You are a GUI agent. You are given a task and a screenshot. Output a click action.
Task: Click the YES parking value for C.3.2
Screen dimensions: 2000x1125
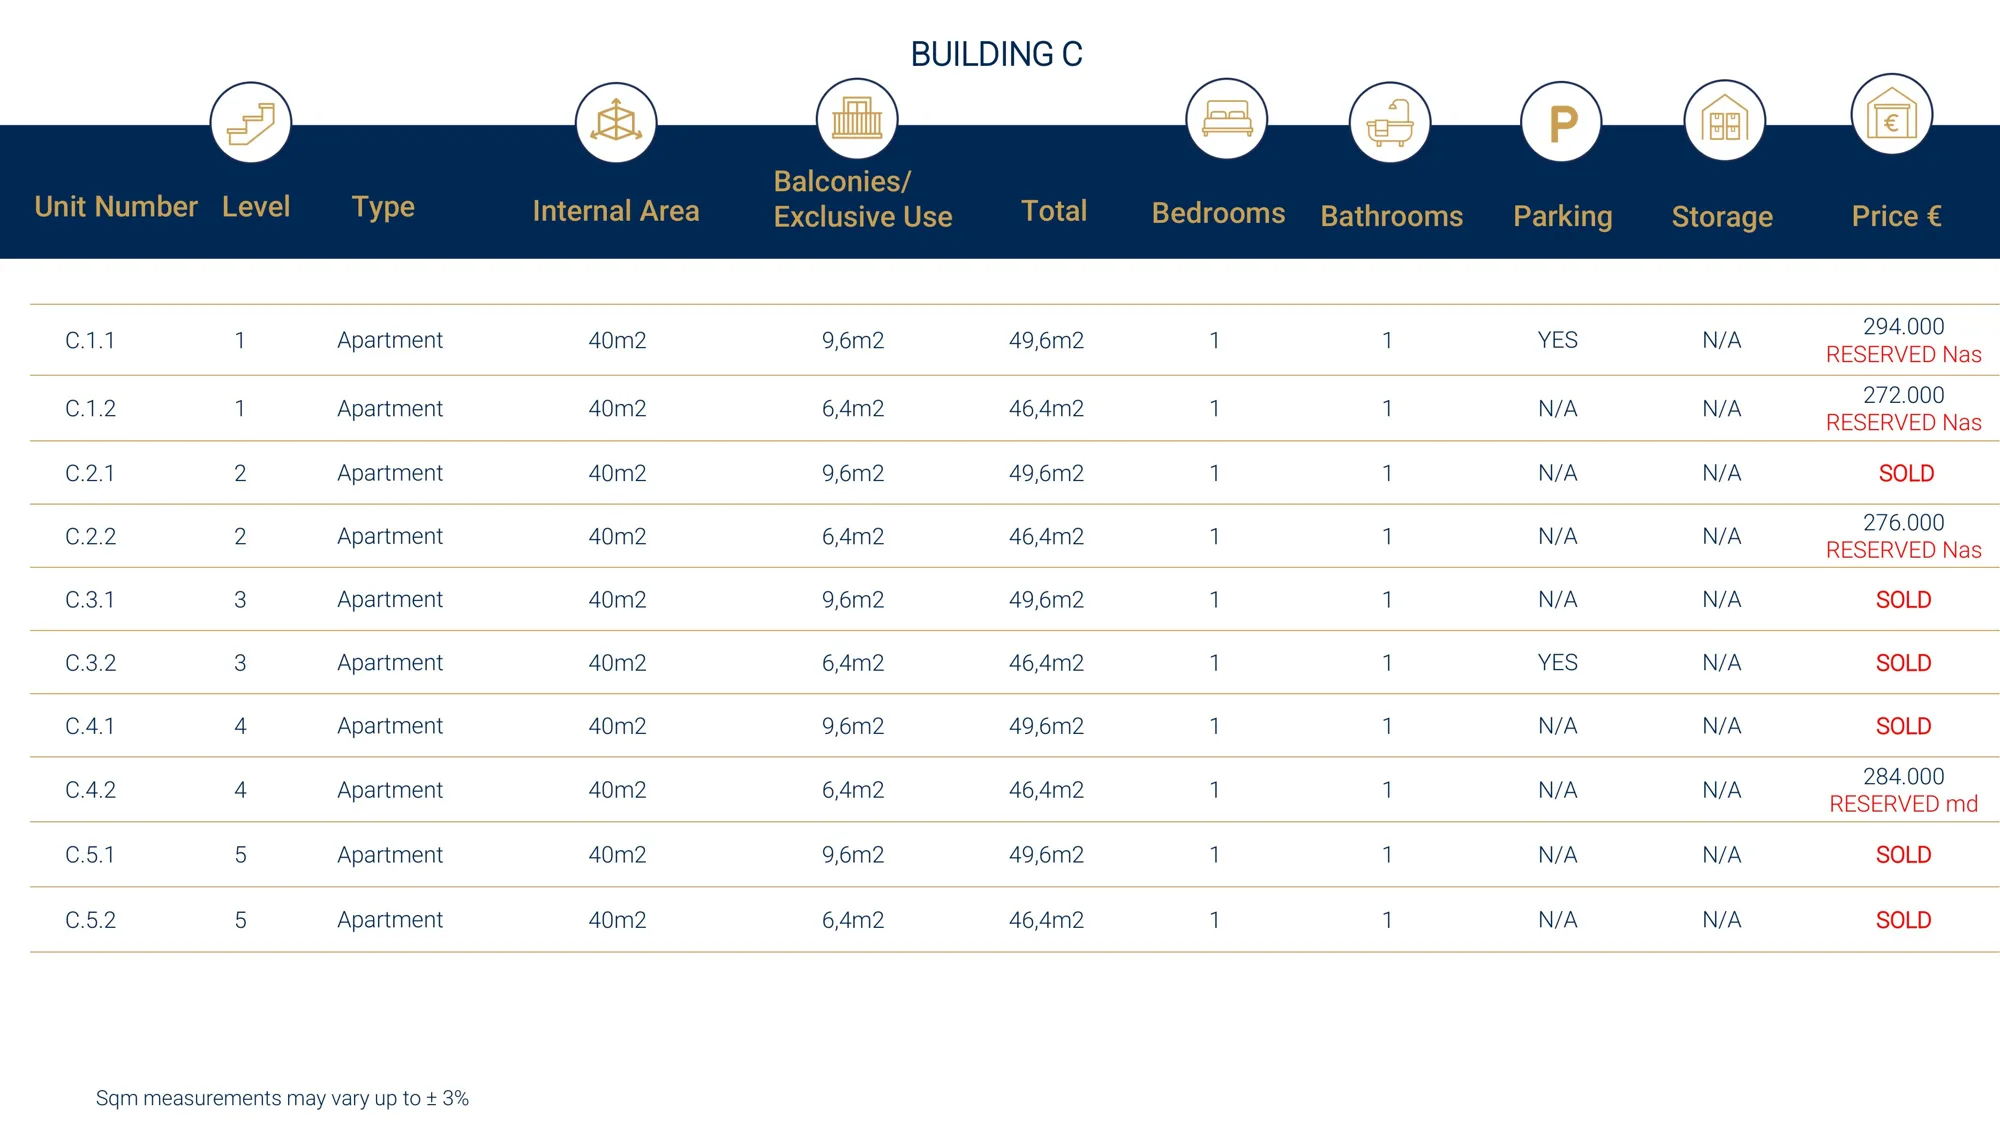[1558, 662]
